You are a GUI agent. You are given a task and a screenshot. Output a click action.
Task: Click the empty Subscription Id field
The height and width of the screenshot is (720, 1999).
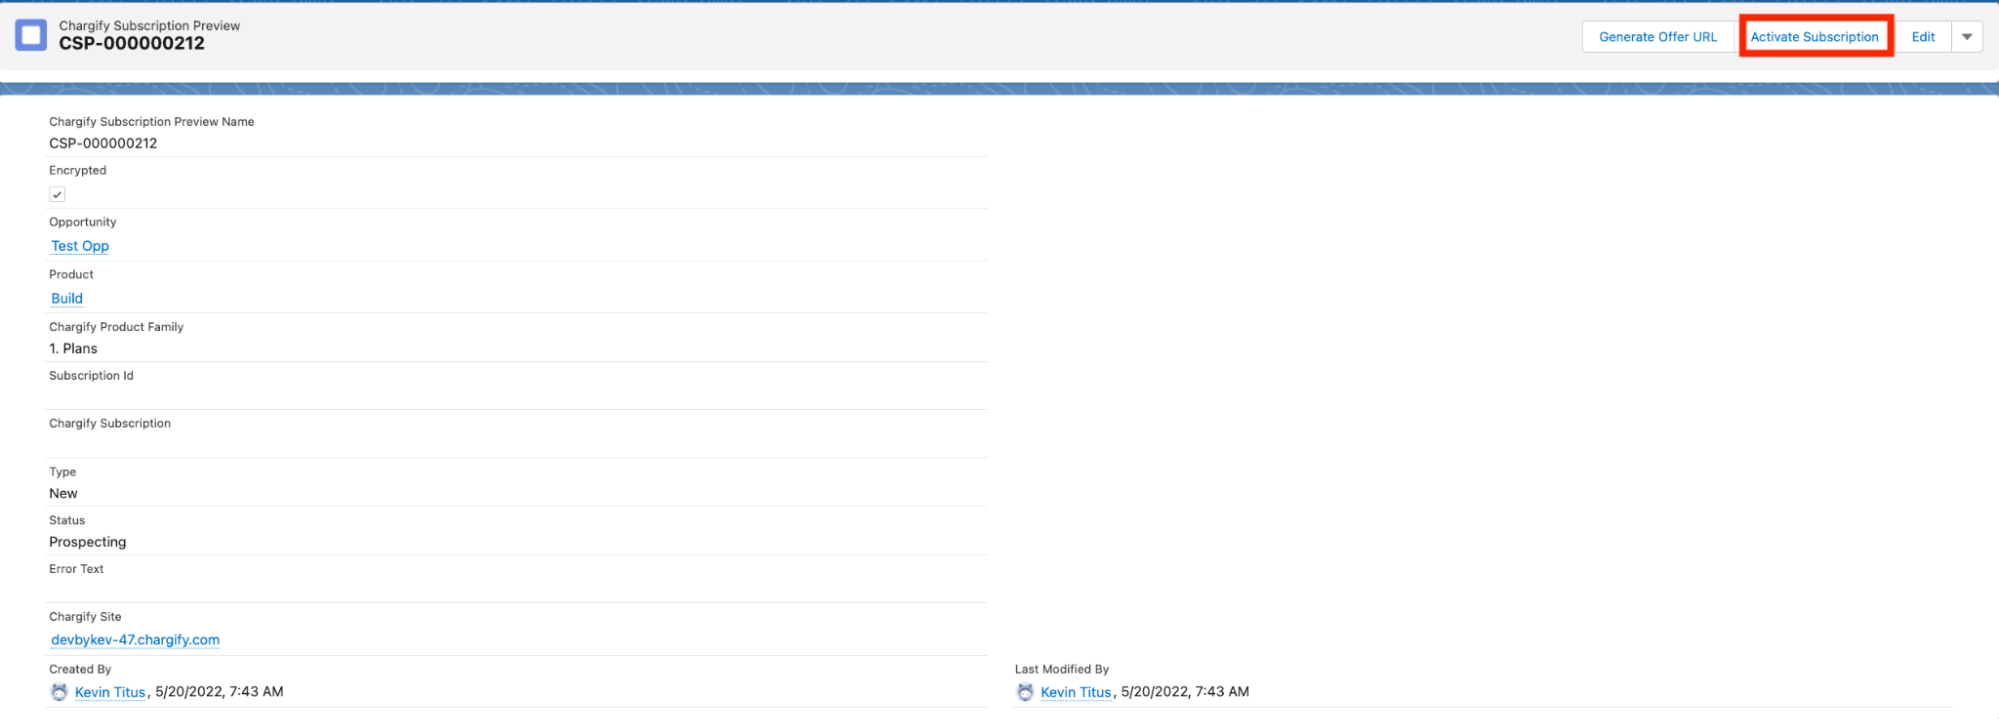(300, 396)
